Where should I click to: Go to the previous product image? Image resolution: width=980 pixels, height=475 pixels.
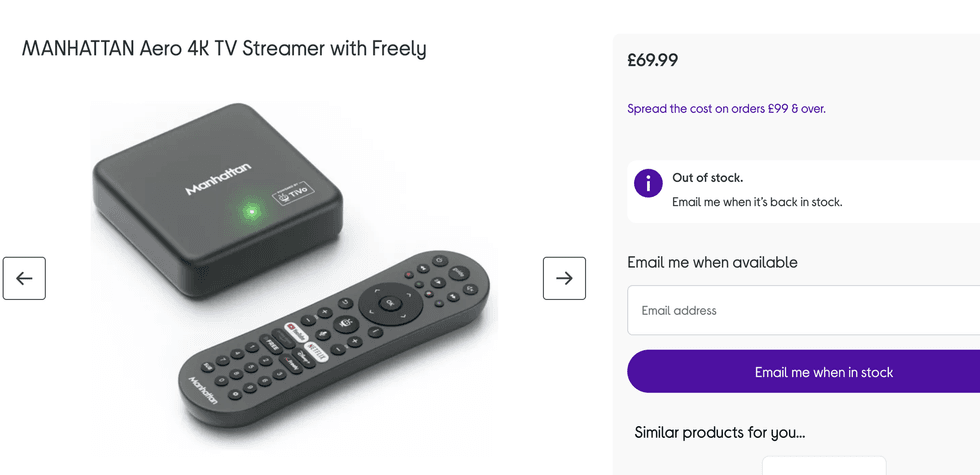pyautogui.click(x=24, y=279)
